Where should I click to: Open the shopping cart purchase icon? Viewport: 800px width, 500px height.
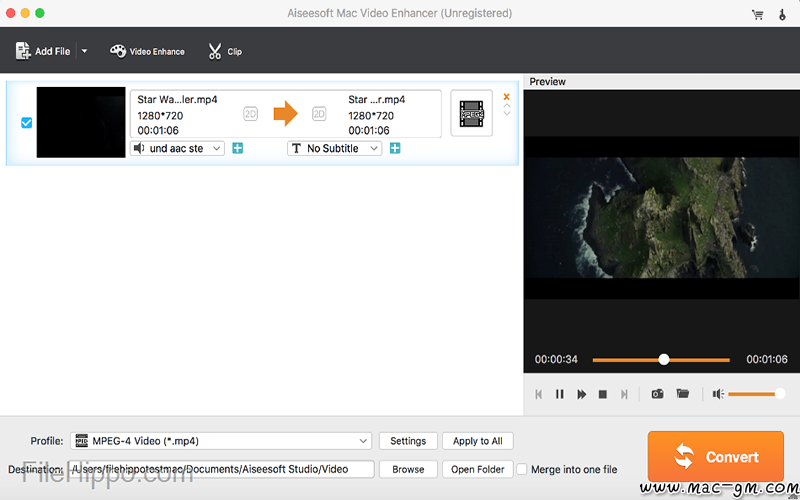coord(758,14)
